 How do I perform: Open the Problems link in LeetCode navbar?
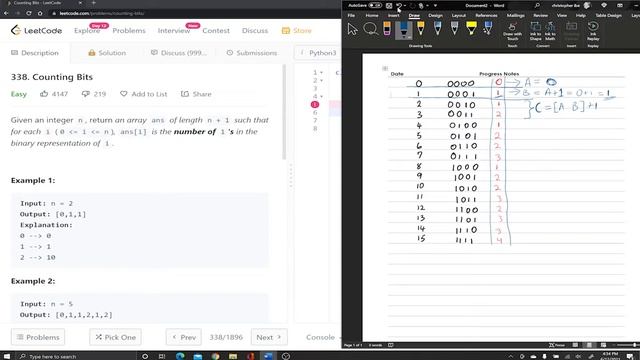click(x=129, y=31)
